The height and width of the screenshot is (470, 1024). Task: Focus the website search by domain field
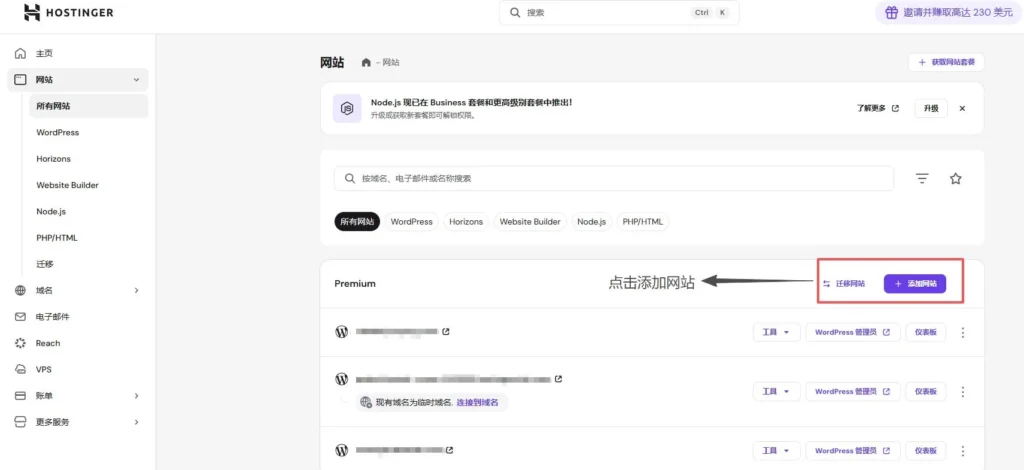(614, 178)
